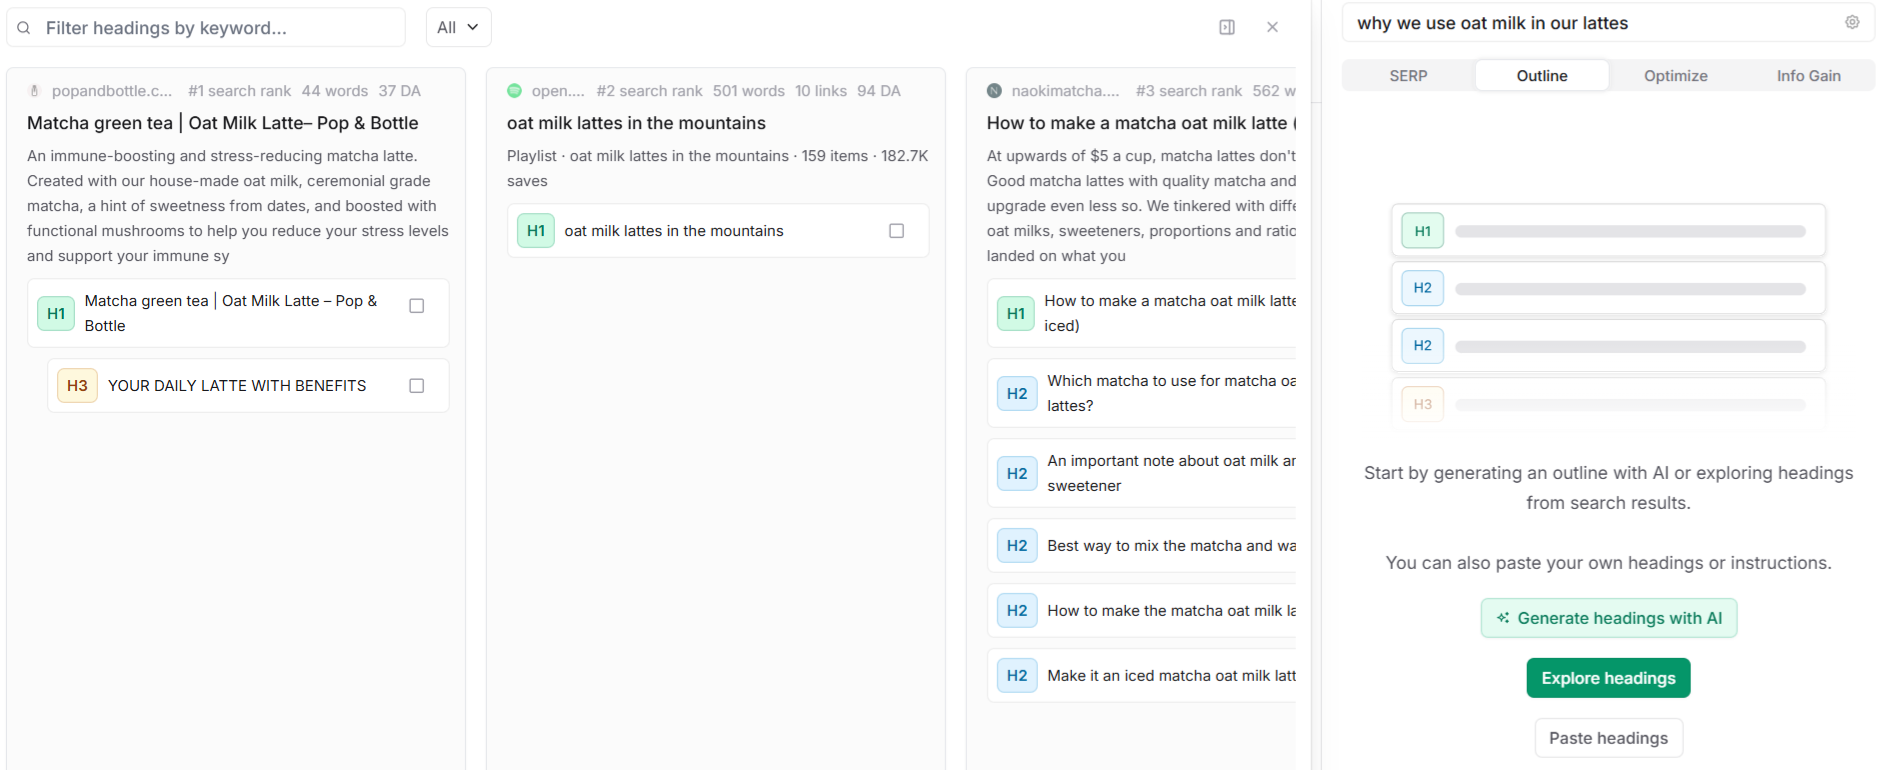Click the popandbottle.c... domain label
Image resolution: width=1877 pixels, height=770 pixels.
coord(112,91)
